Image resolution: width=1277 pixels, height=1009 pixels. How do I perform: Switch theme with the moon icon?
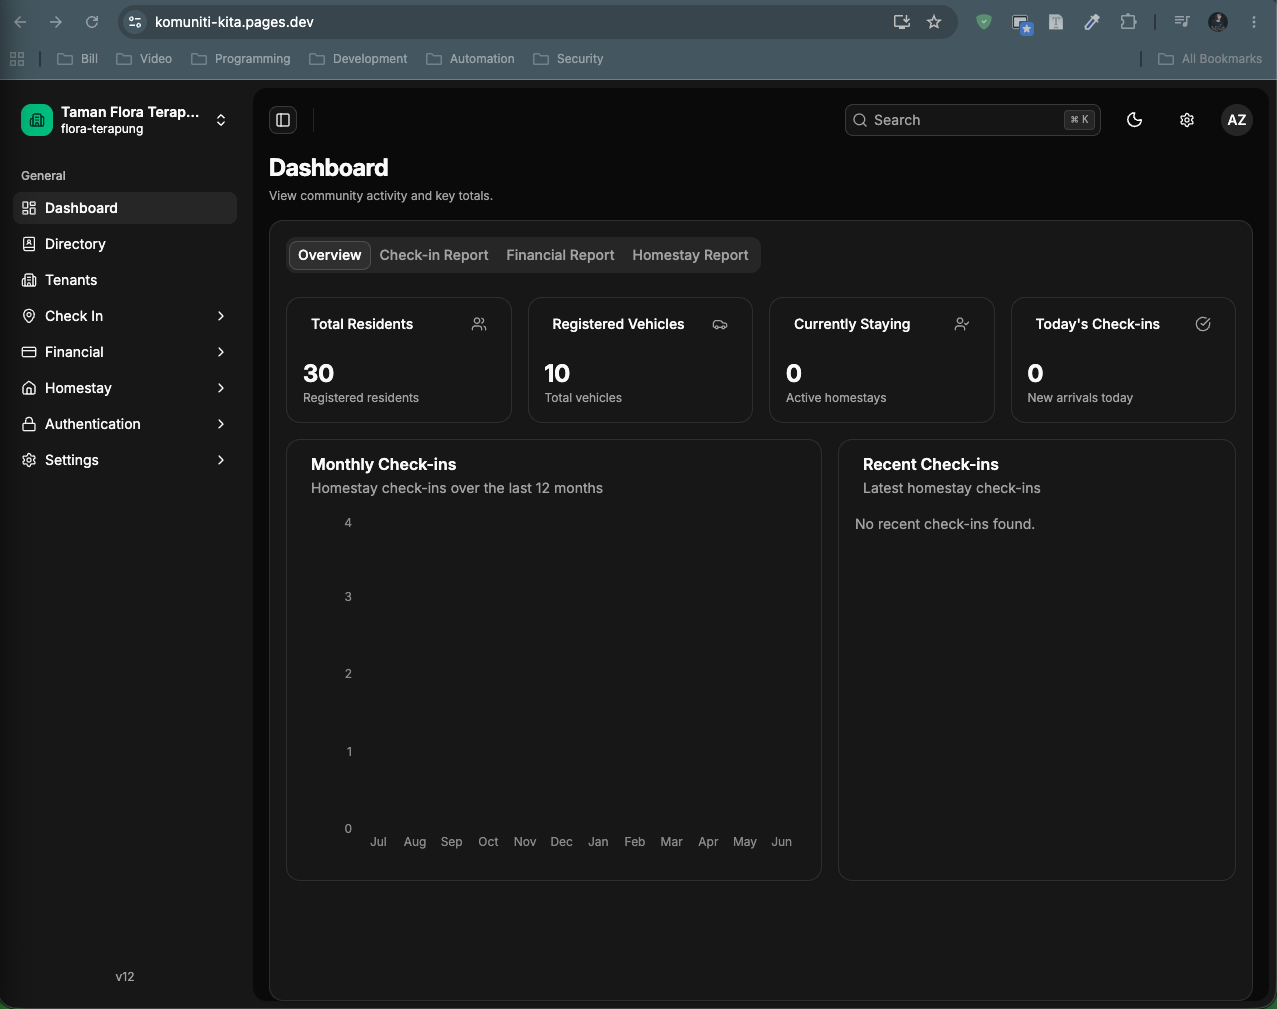pos(1134,120)
